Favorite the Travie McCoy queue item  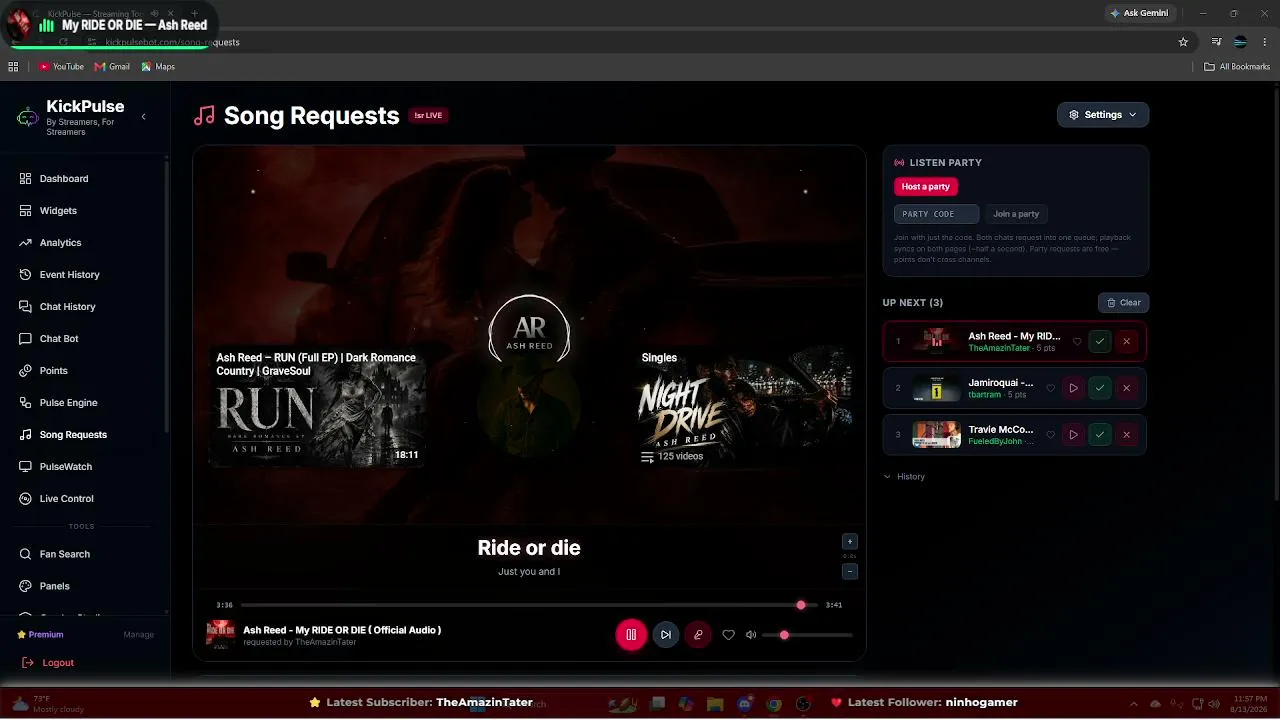pyautogui.click(x=1050, y=435)
